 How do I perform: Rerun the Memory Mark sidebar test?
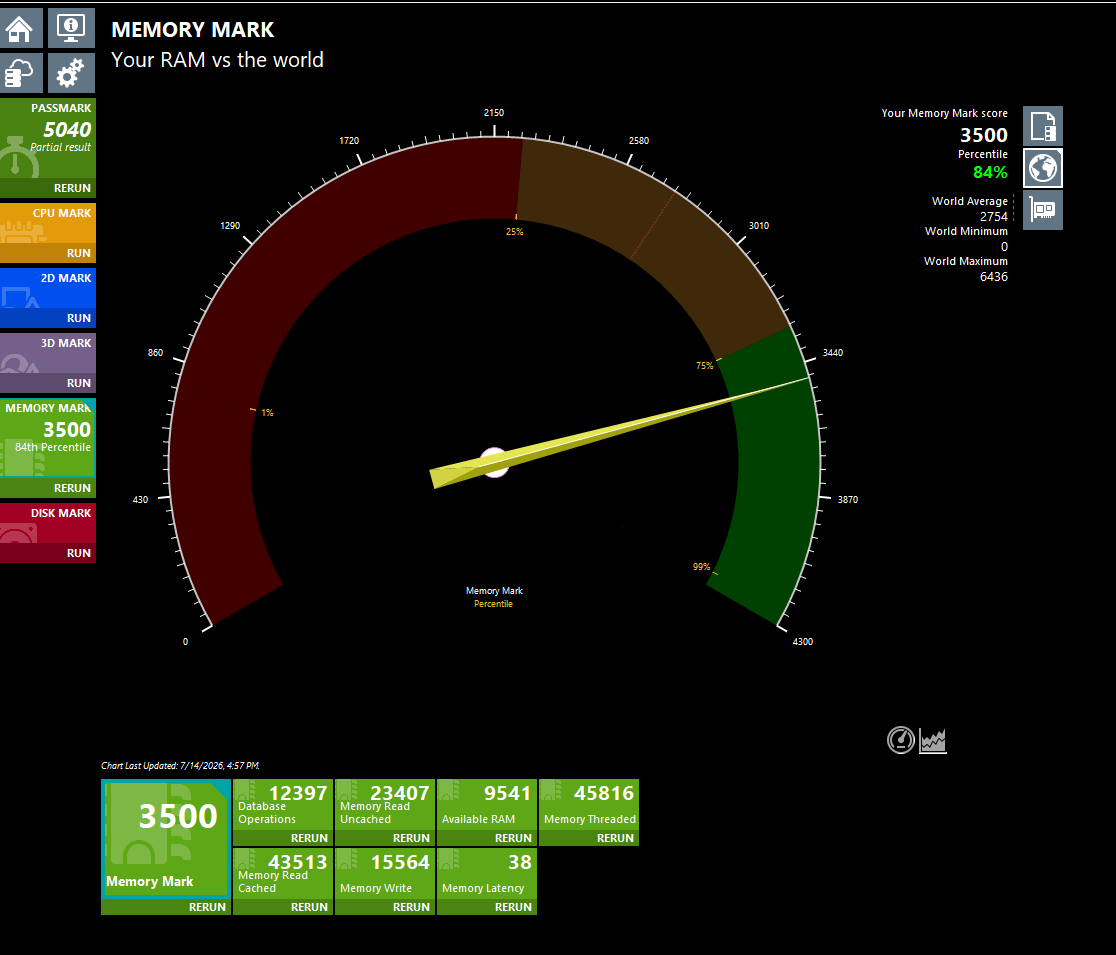pos(48,488)
